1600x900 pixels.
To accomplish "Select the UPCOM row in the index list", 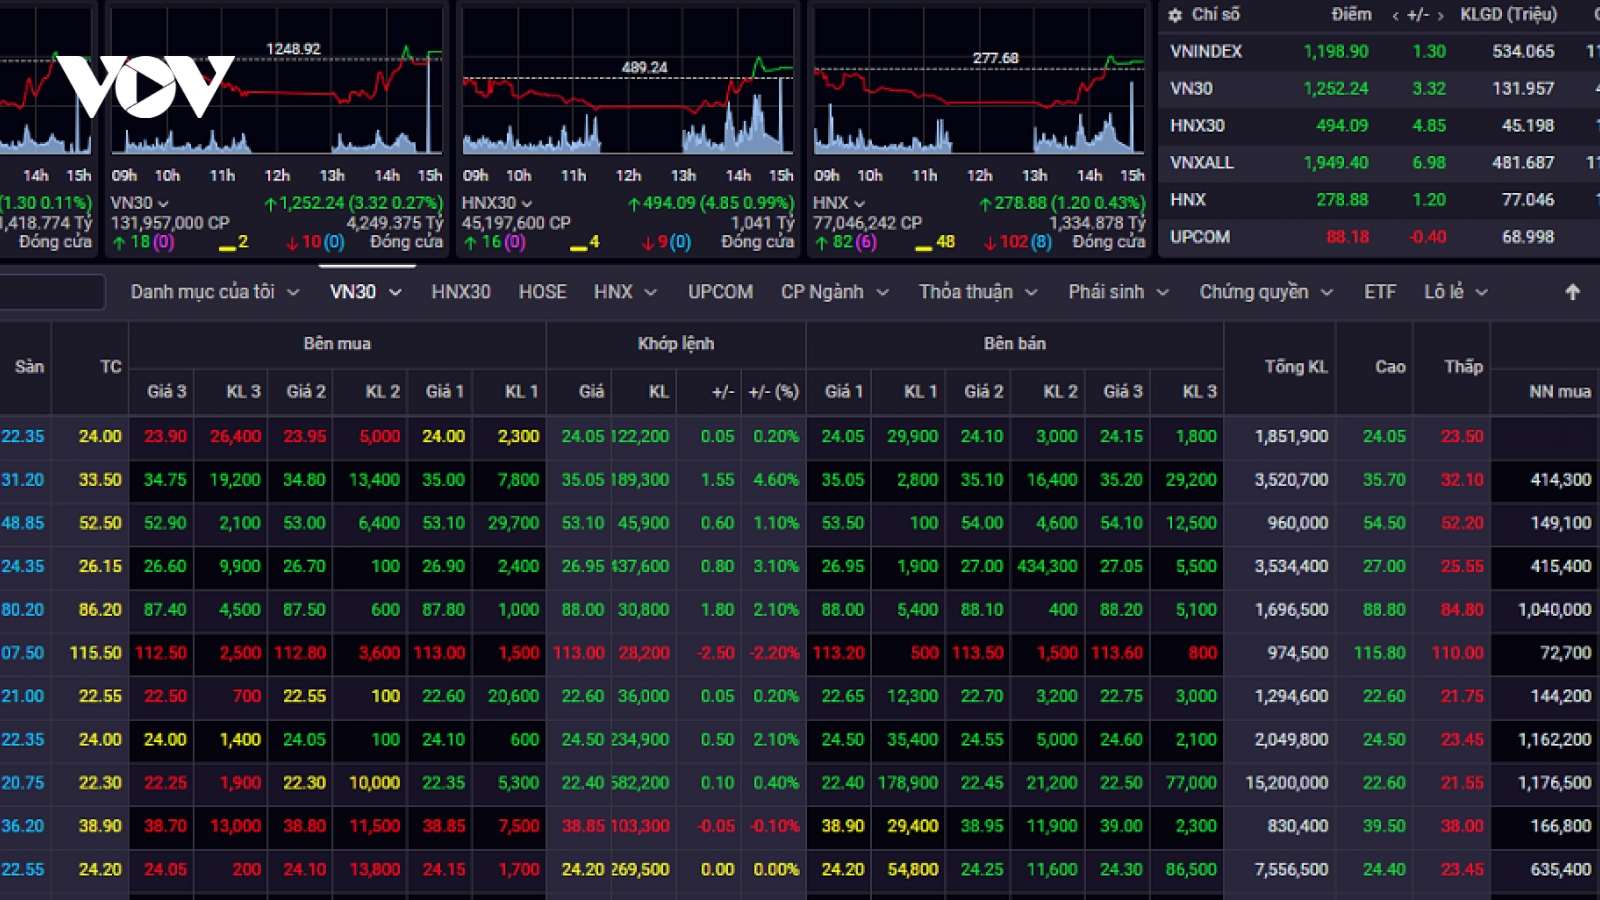I will pyautogui.click(x=1380, y=237).
